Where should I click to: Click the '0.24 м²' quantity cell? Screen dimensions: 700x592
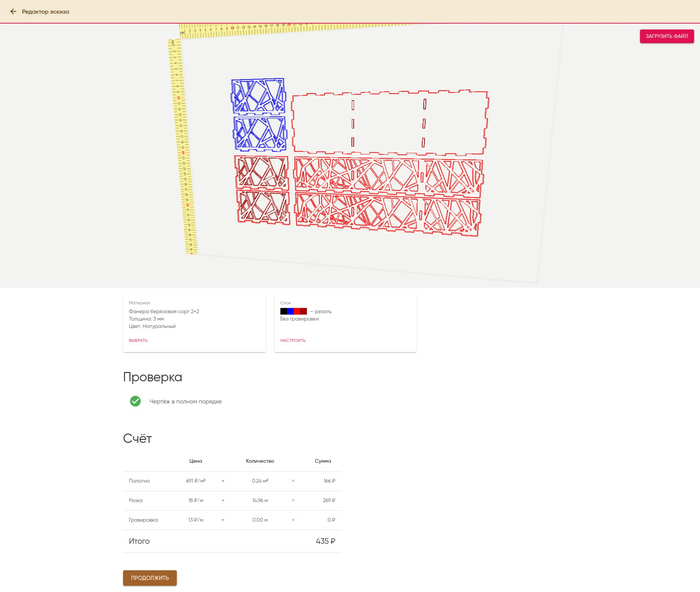point(260,481)
